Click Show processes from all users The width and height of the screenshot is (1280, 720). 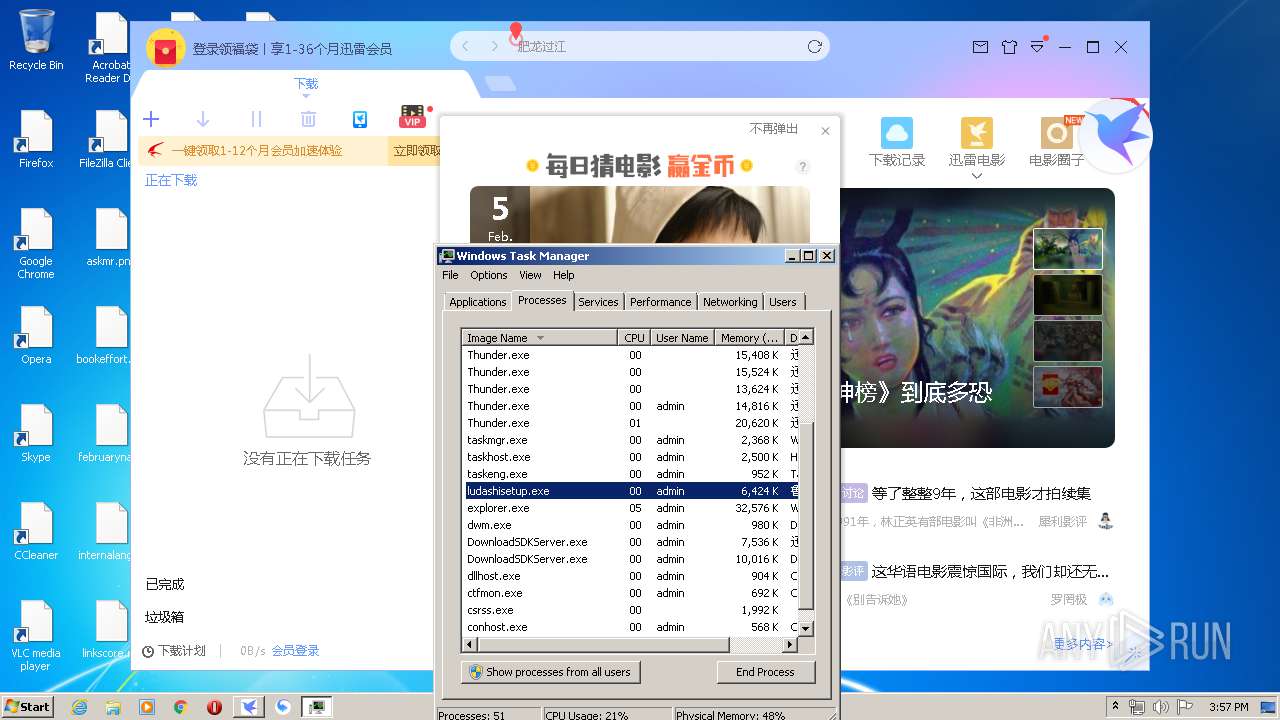[550, 672]
